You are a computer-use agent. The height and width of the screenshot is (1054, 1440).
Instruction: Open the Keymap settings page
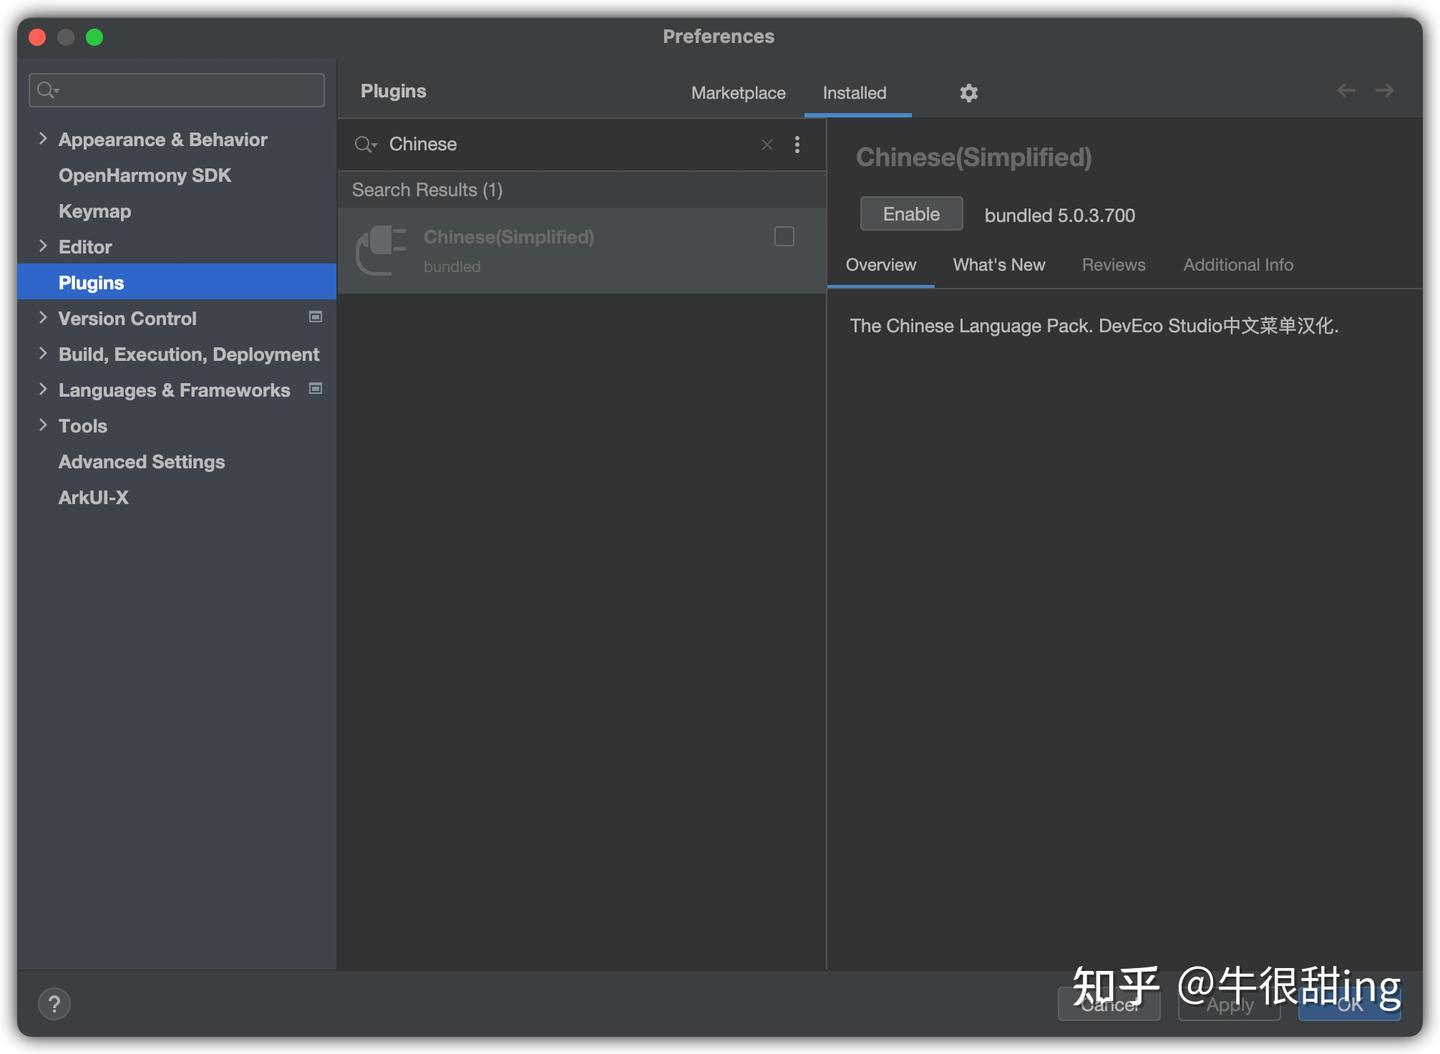pos(94,211)
